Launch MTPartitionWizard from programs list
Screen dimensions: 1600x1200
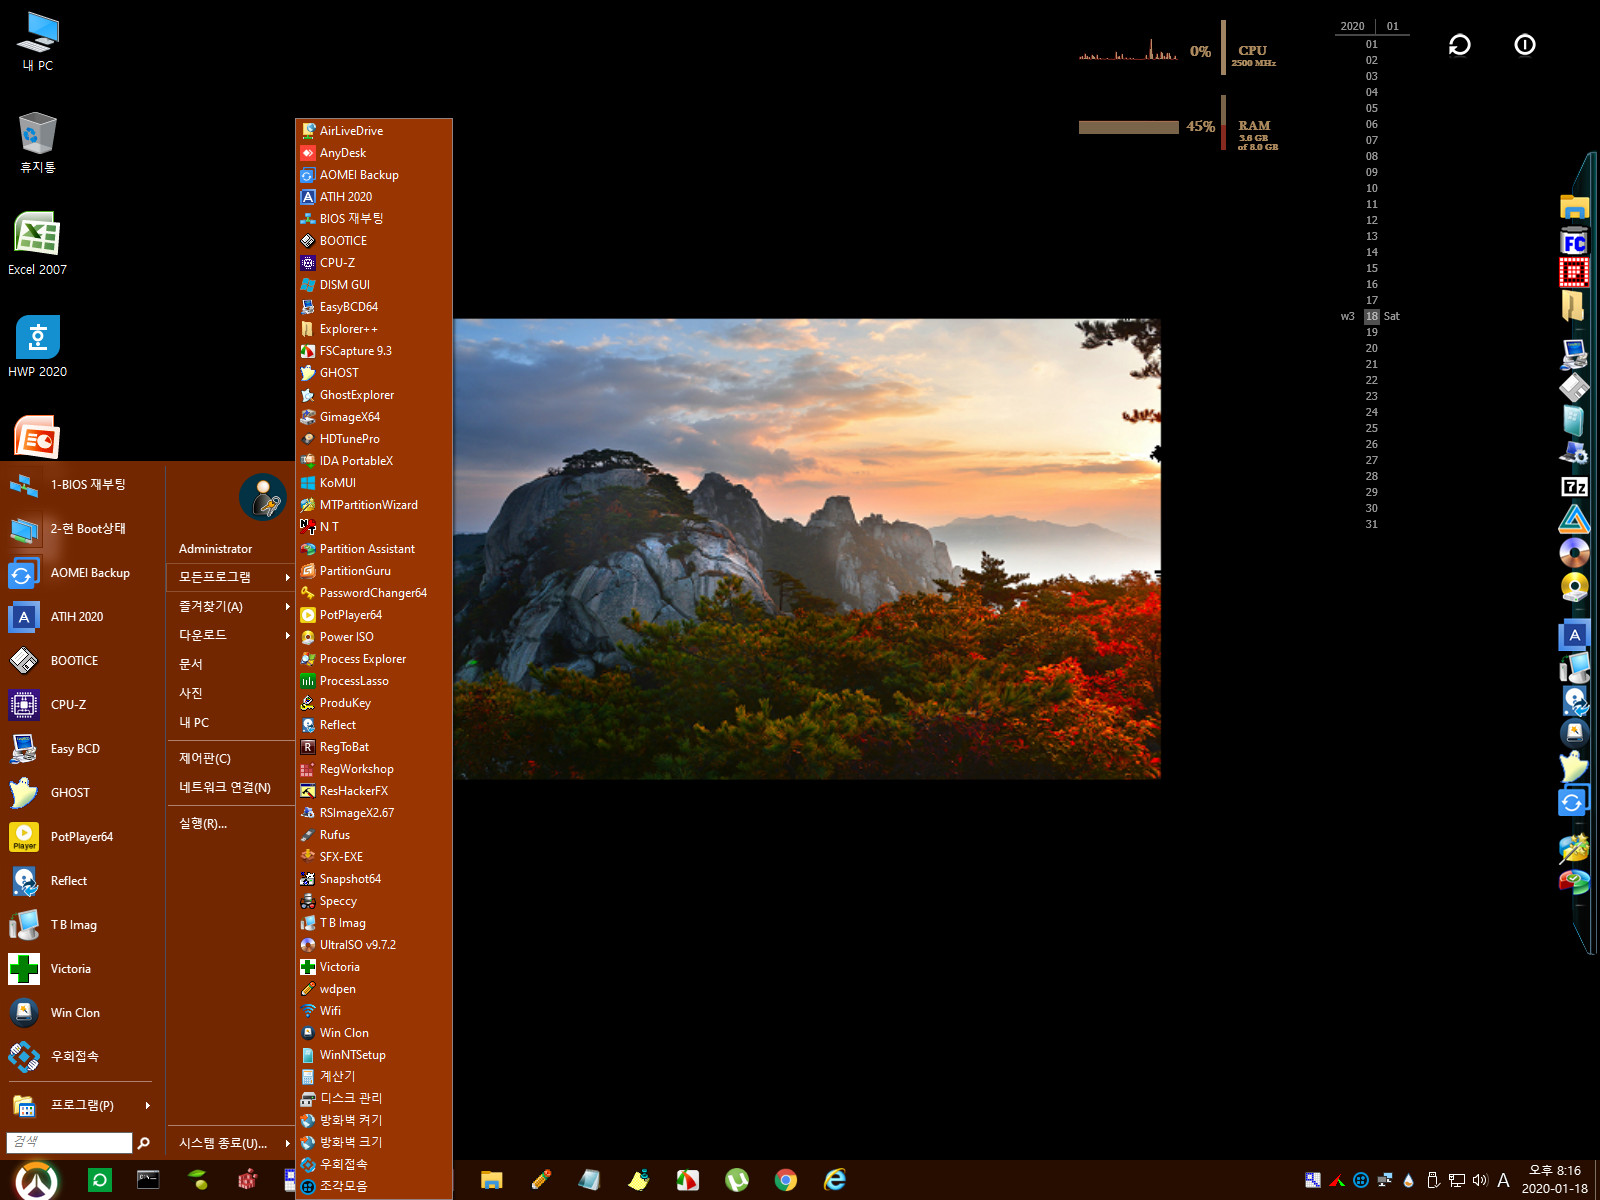[x=374, y=505]
